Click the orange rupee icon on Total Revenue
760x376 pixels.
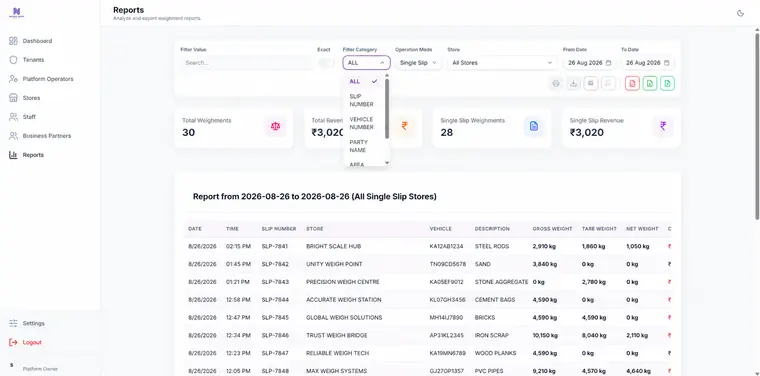[x=405, y=126]
